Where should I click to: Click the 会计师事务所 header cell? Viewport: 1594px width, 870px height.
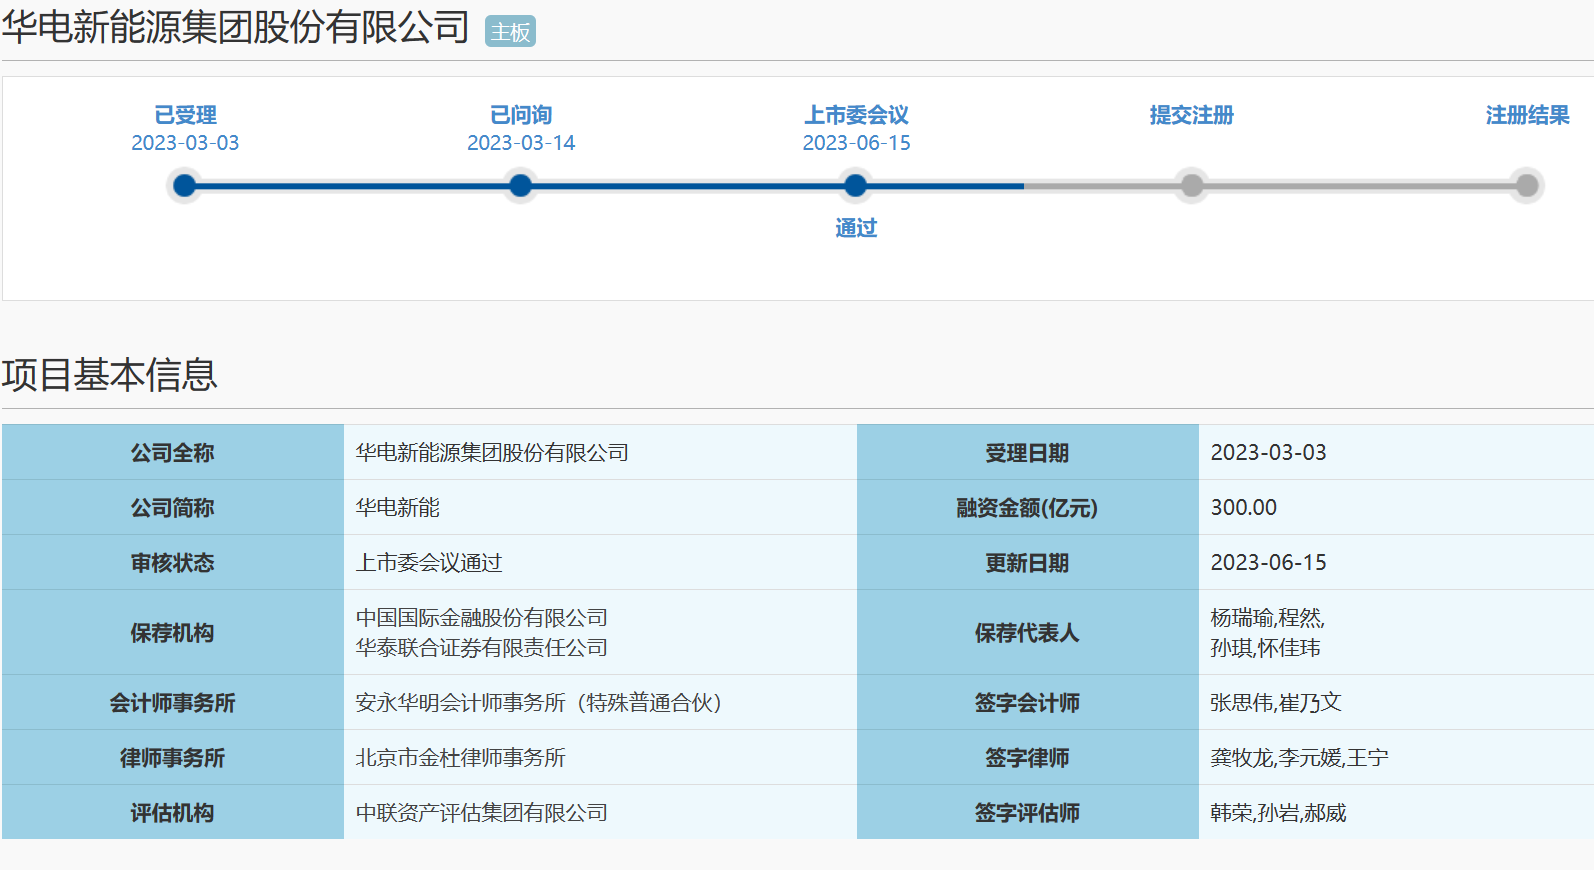173,702
